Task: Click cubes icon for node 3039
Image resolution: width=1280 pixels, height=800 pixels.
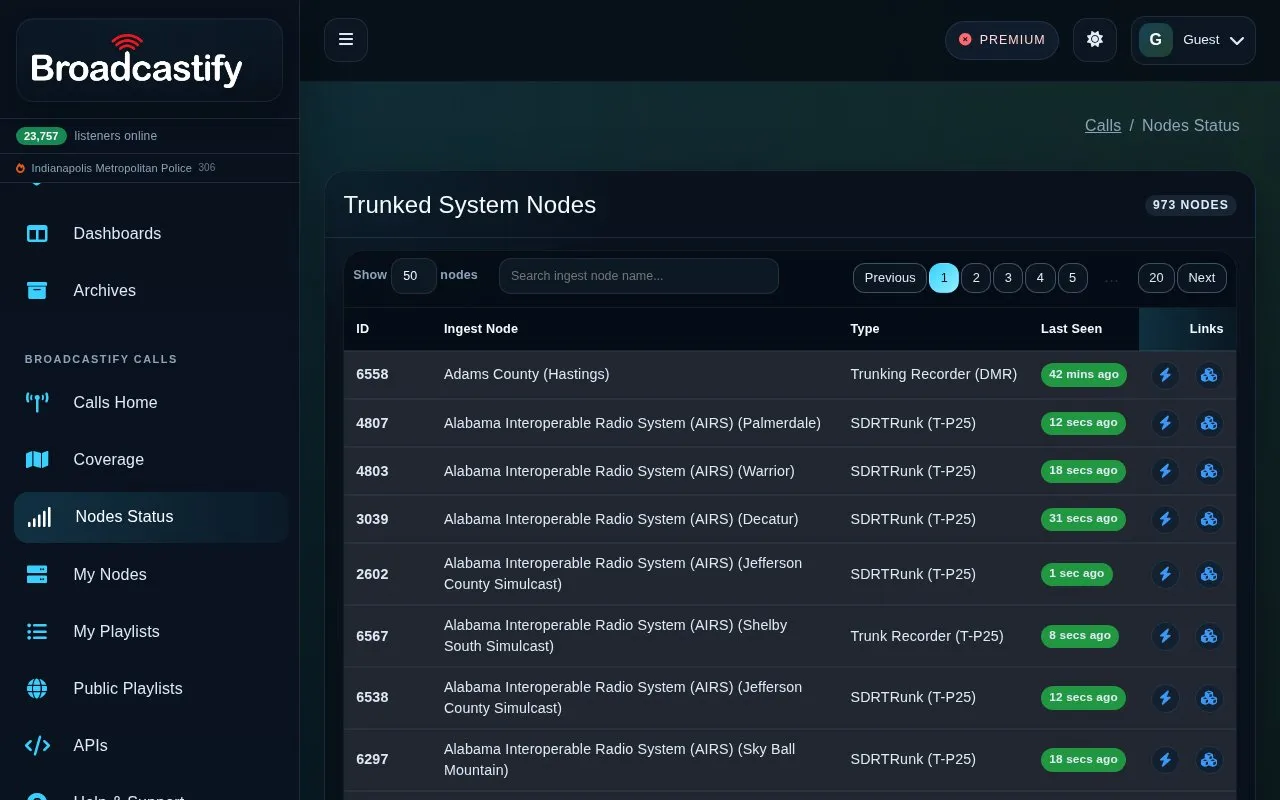Action: pos(1209,519)
